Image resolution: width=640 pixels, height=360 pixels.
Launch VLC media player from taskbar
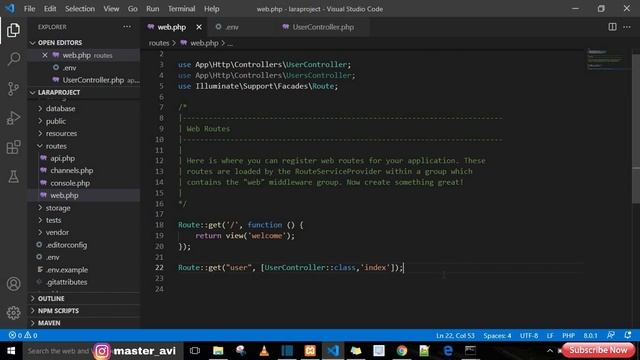pyautogui.click(x=264, y=351)
